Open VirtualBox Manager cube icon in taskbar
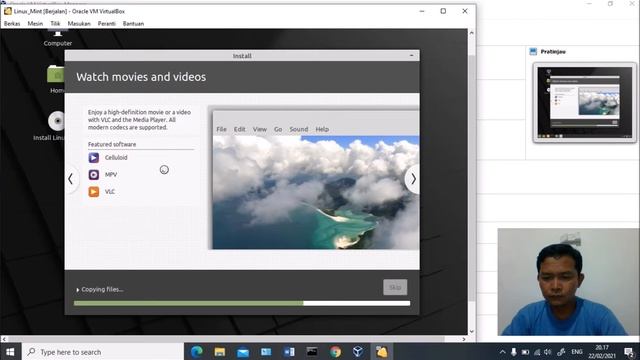Screen dimensions: 640x360 click(x=358, y=351)
